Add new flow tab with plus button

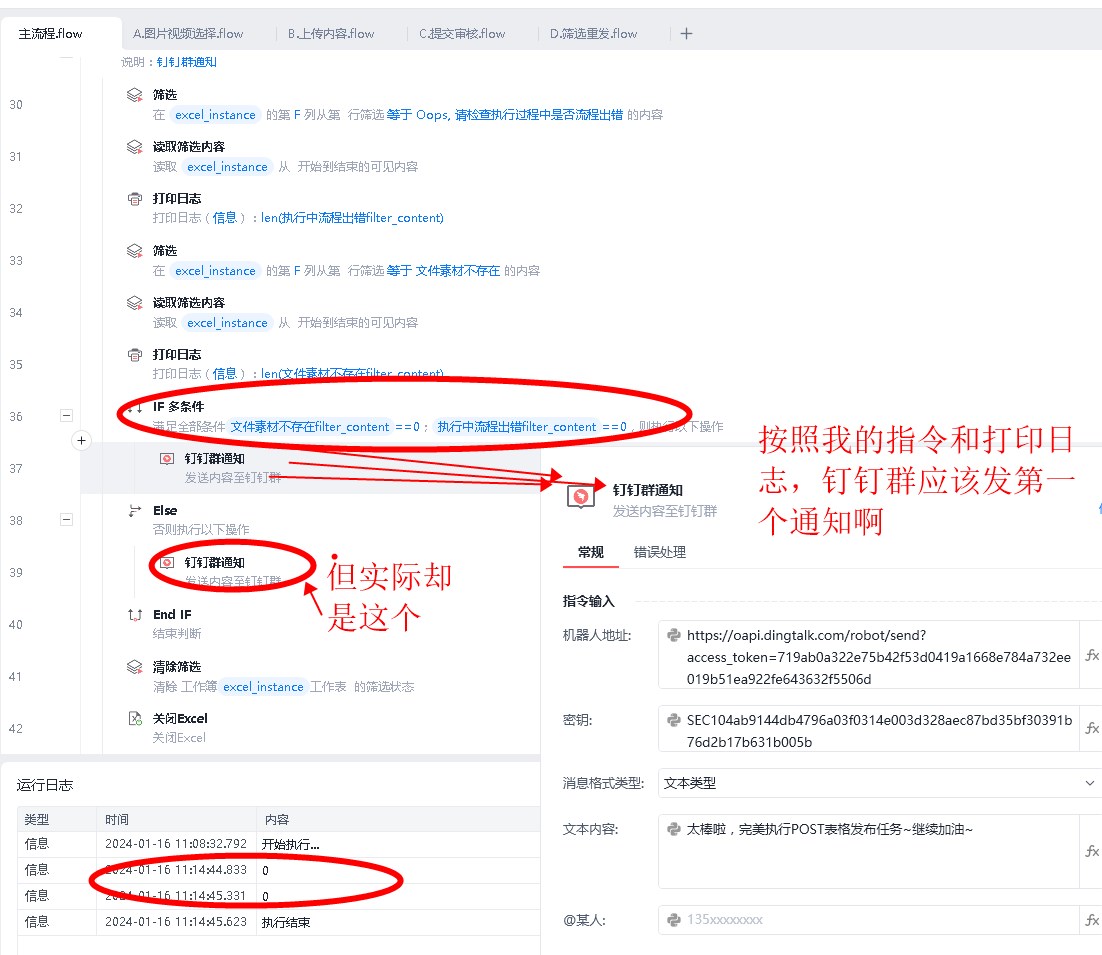[x=687, y=34]
